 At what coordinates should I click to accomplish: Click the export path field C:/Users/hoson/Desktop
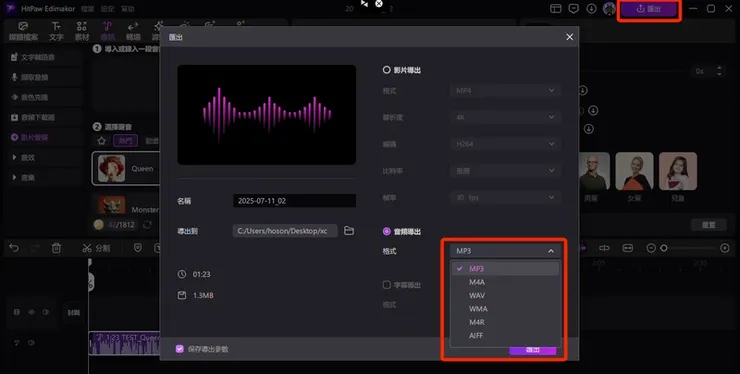tap(285, 230)
